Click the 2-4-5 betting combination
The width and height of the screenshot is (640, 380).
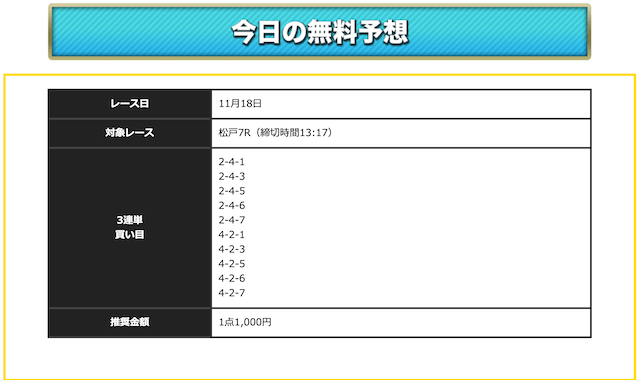pyautogui.click(x=231, y=191)
